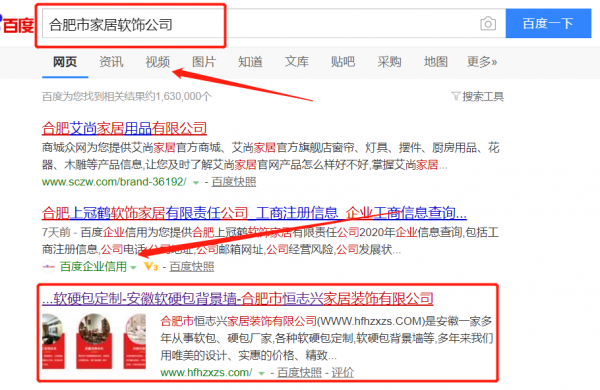Open the 知道 tab
This screenshot has width=600, height=390.
250,62
